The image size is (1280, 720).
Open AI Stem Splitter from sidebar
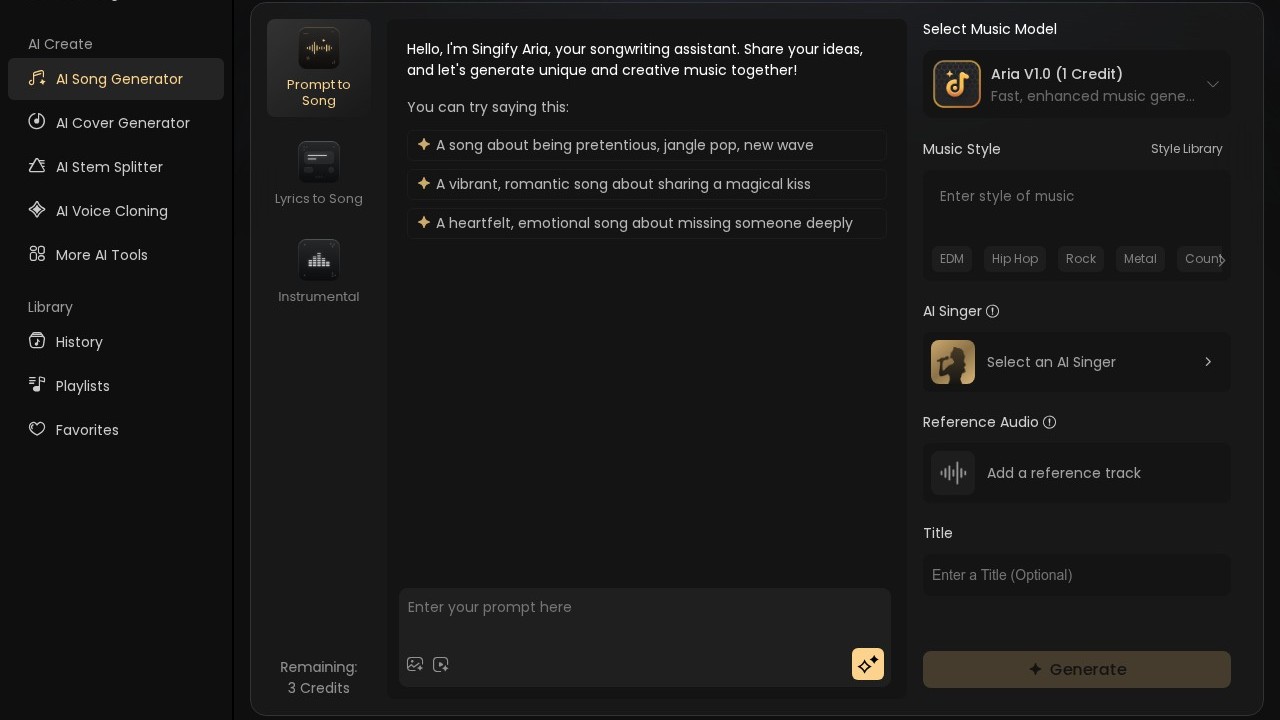(x=109, y=167)
